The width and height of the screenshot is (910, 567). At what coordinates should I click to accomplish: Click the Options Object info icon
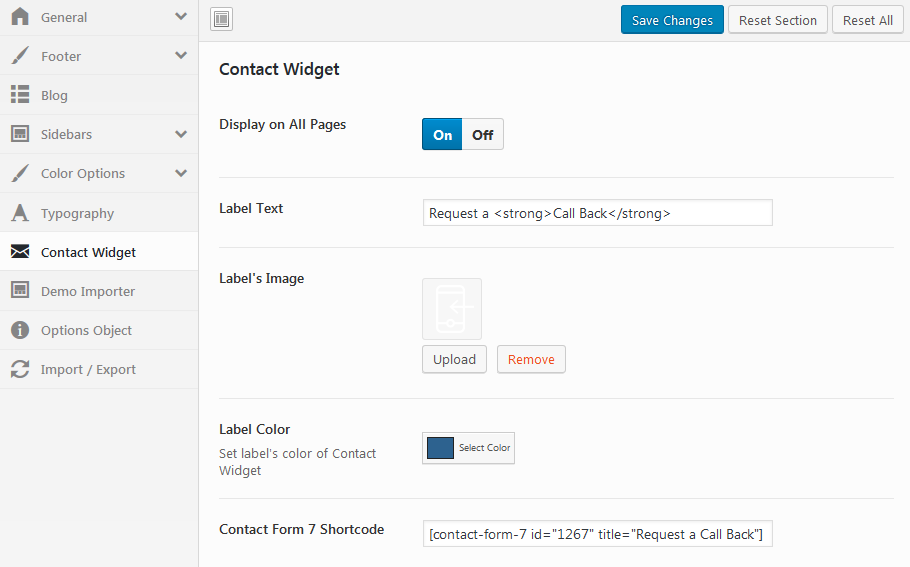(x=20, y=330)
